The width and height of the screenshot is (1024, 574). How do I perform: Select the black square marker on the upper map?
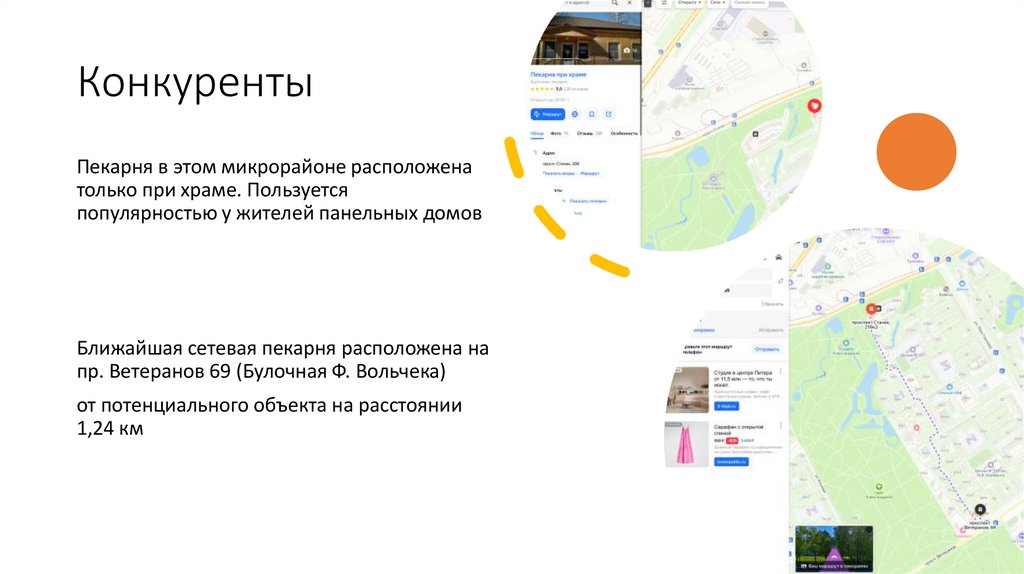click(x=756, y=134)
